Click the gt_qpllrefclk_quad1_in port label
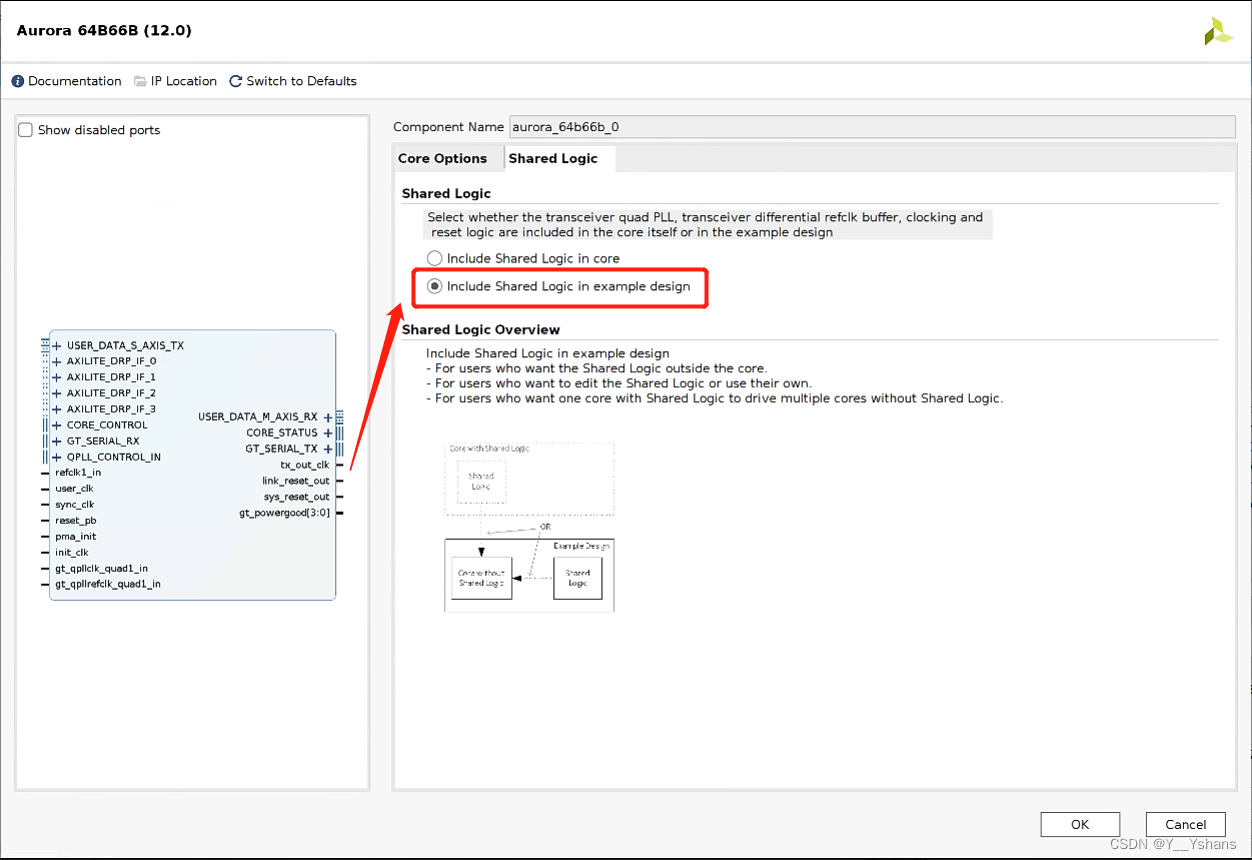The width and height of the screenshot is (1252, 860). tap(108, 585)
